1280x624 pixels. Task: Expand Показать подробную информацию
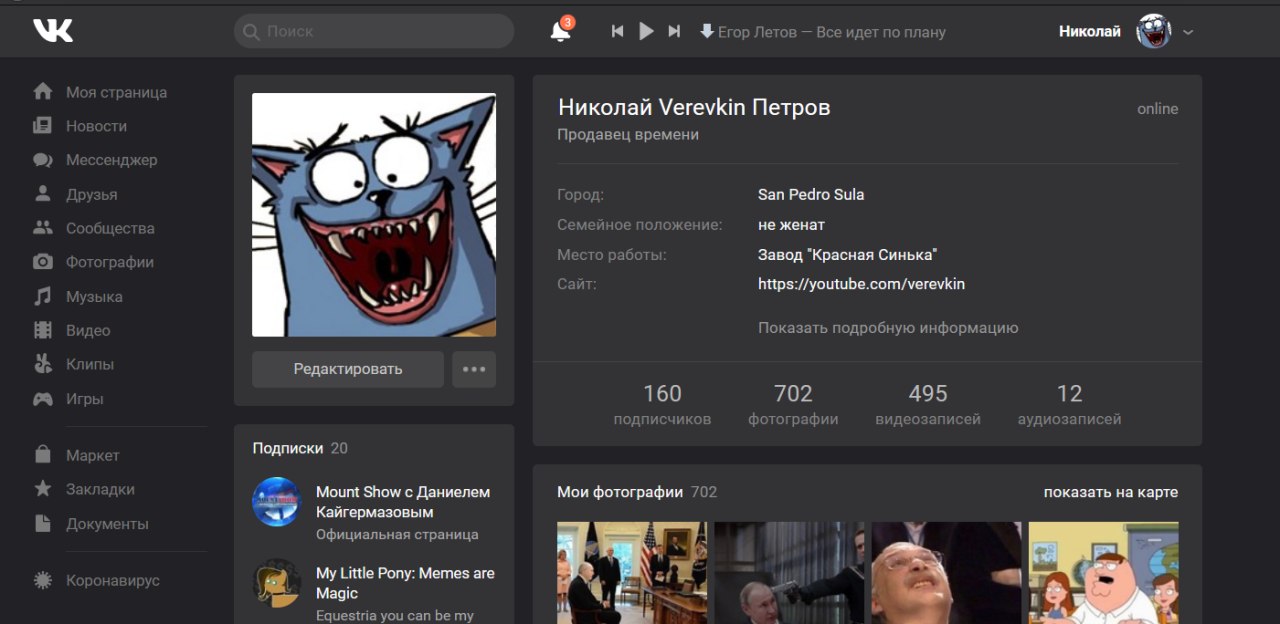888,327
